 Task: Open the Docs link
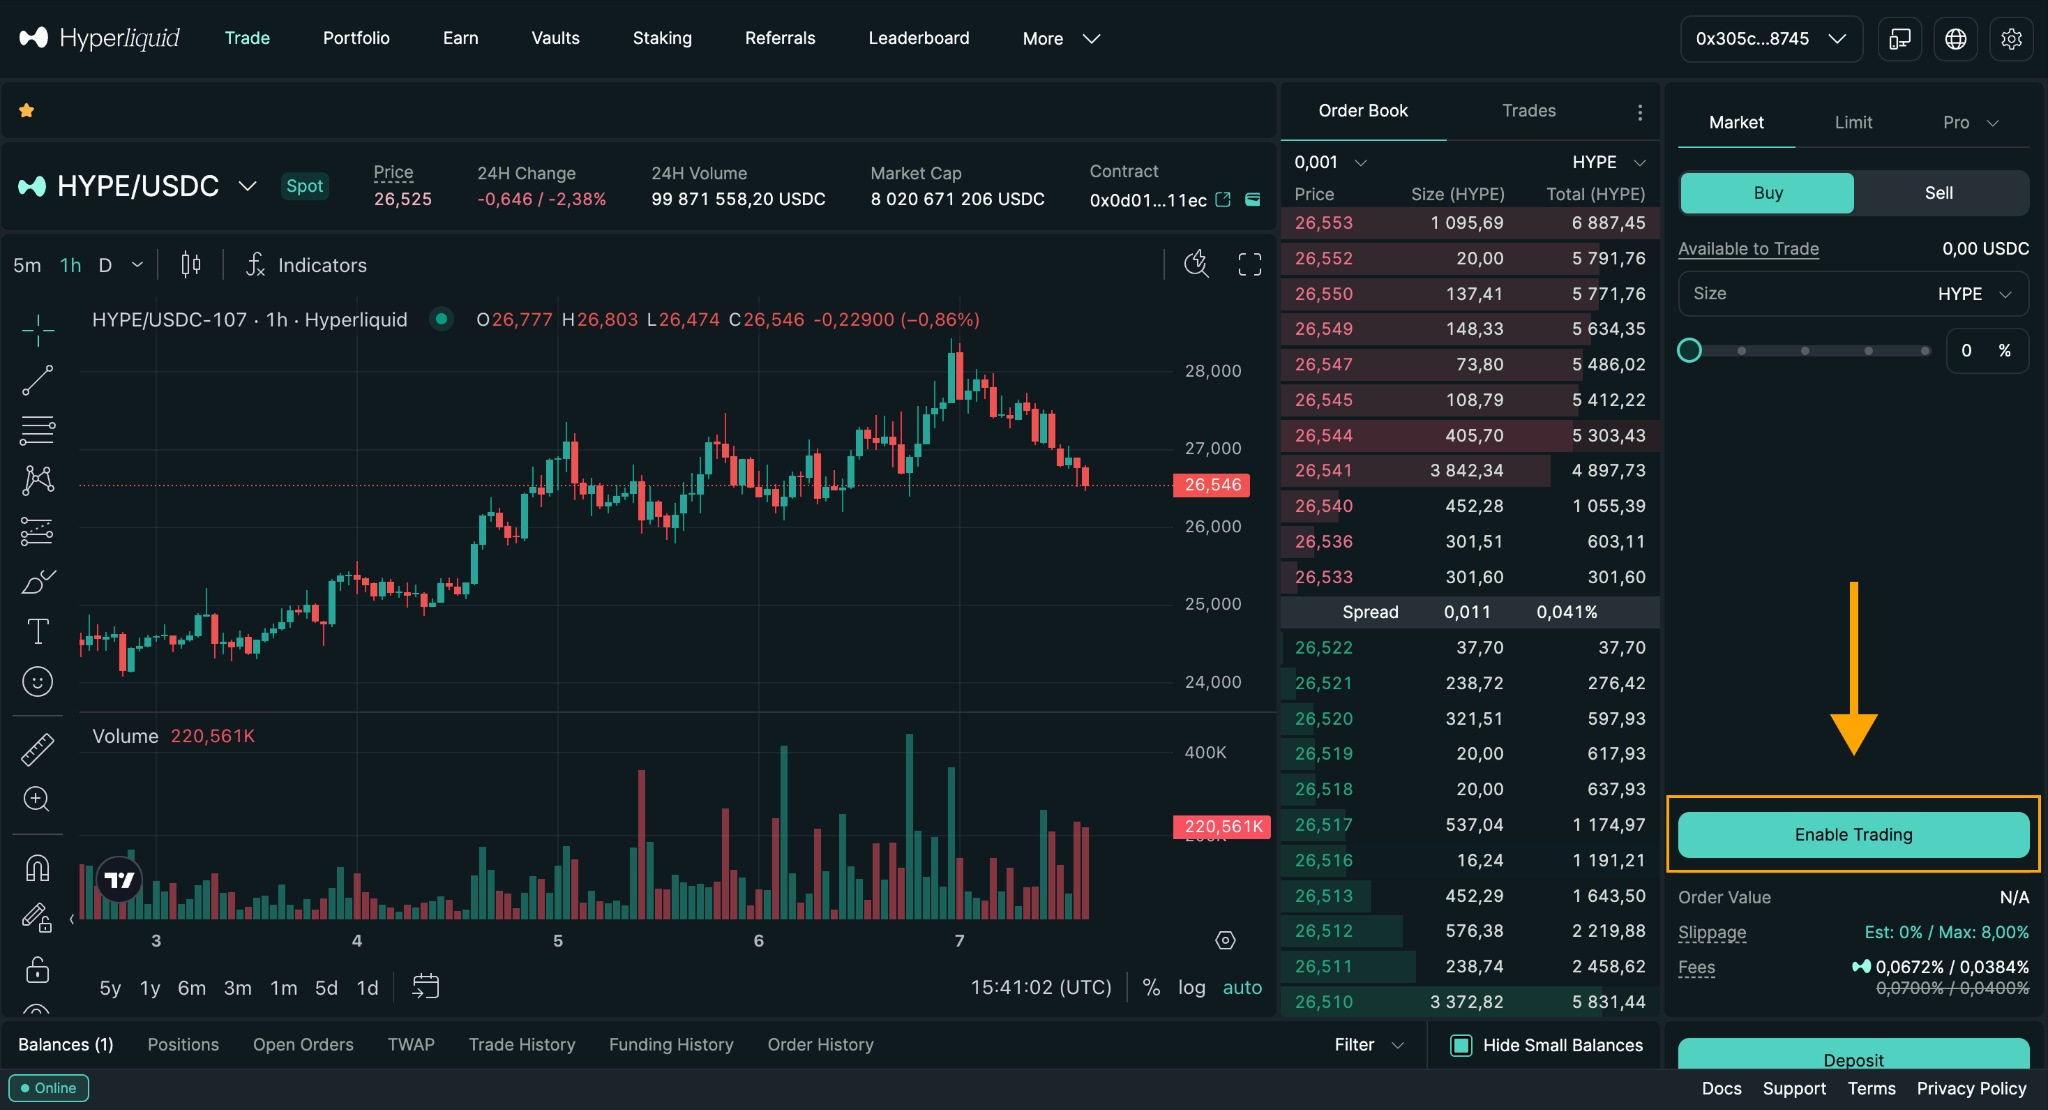click(1722, 1088)
